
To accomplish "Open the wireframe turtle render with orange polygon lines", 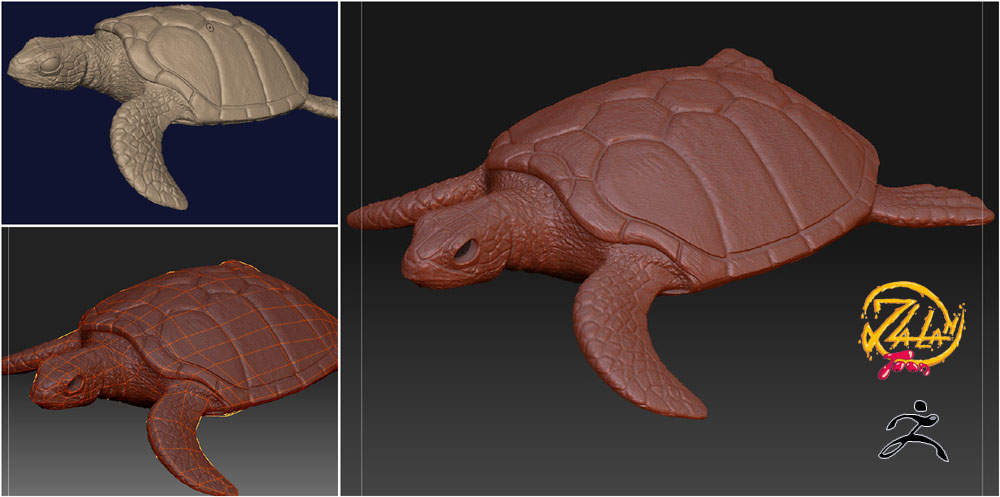I will point(169,361).
